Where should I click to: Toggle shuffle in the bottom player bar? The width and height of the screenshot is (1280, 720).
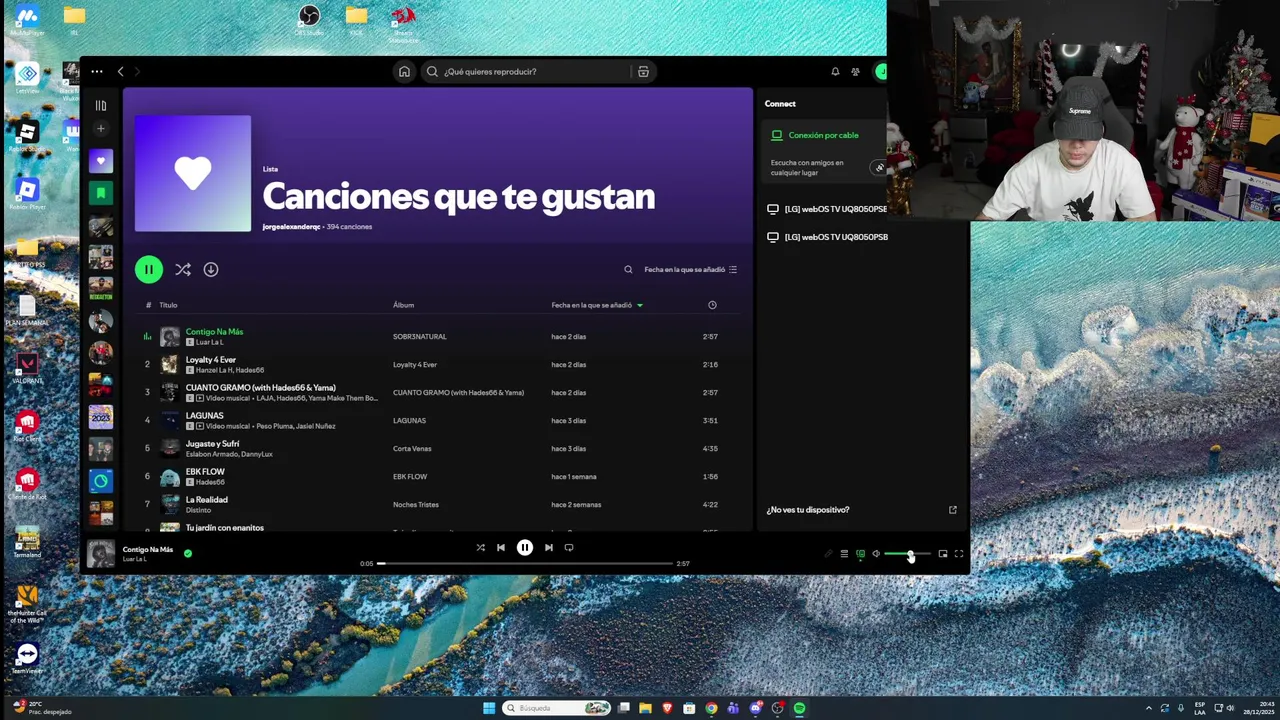point(480,547)
